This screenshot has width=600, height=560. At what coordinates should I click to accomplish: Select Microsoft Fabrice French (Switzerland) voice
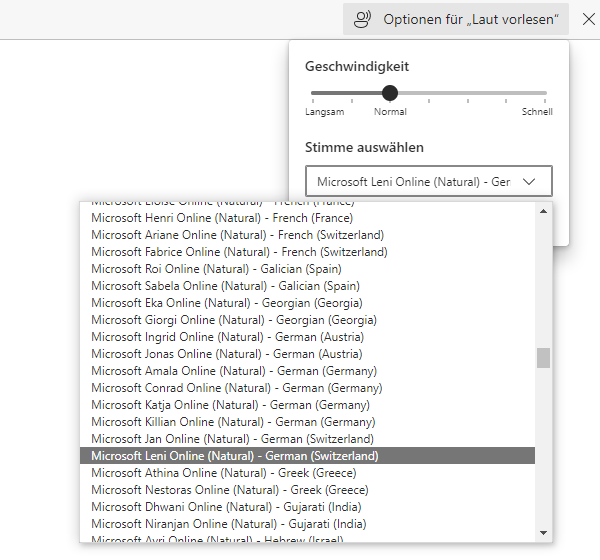[307, 252]
